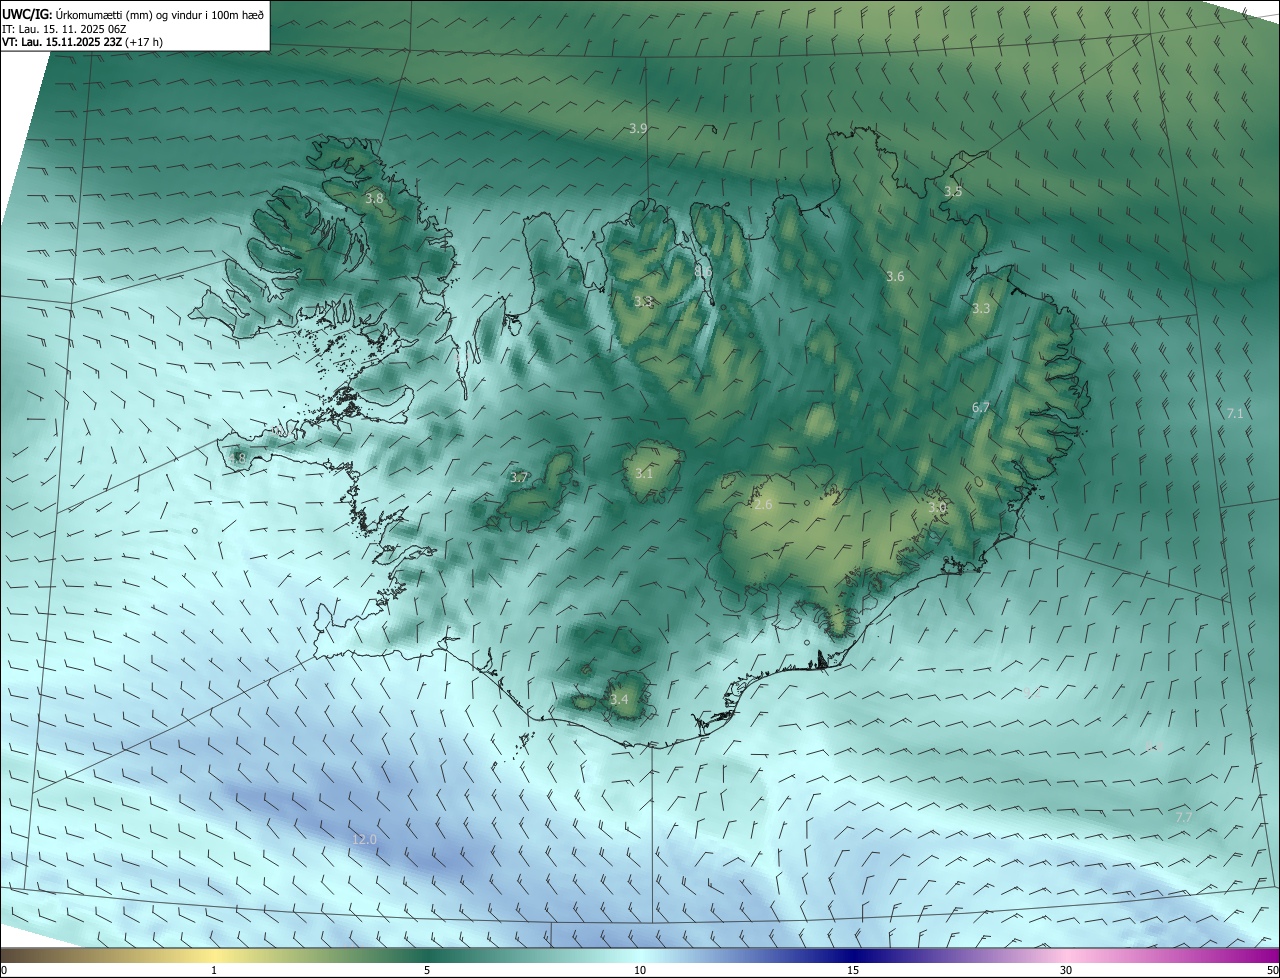Click the title 'UWC/IG: Úrkomumætti (mm) og vindur'
1280x978 pixels.
coord(102,13)
